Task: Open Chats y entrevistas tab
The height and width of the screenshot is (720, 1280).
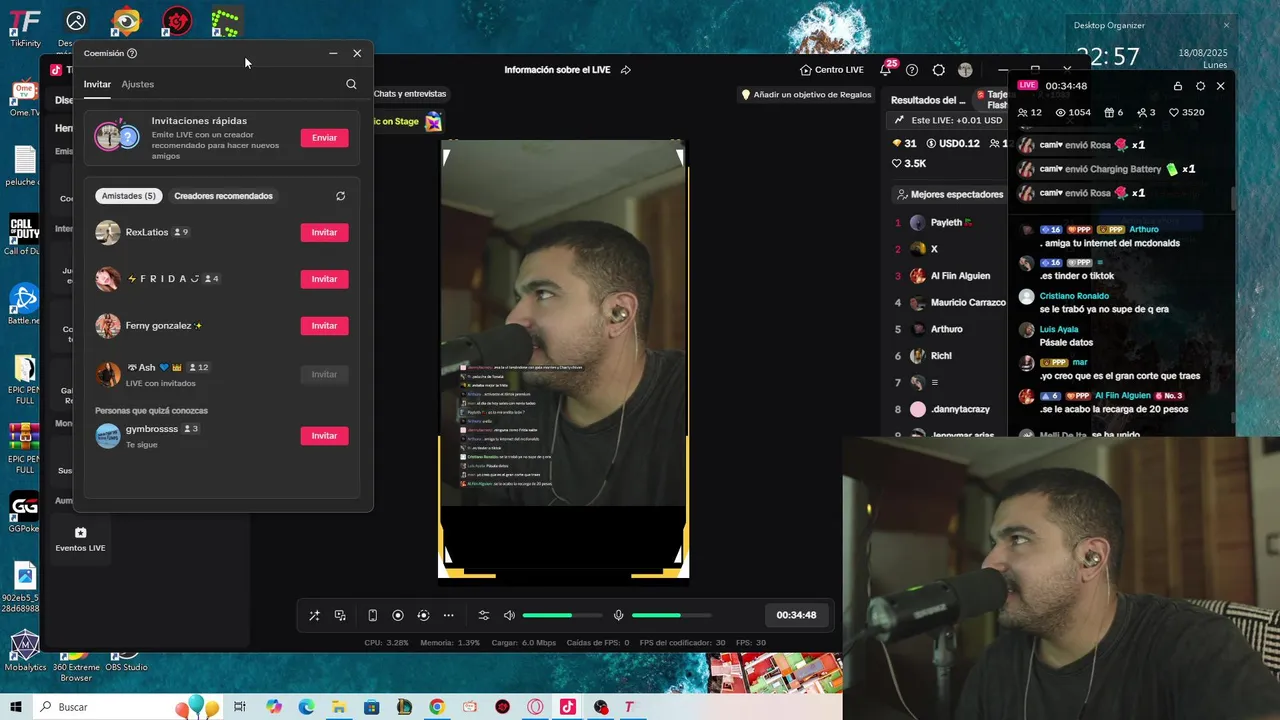Action: tap(410, 94)
